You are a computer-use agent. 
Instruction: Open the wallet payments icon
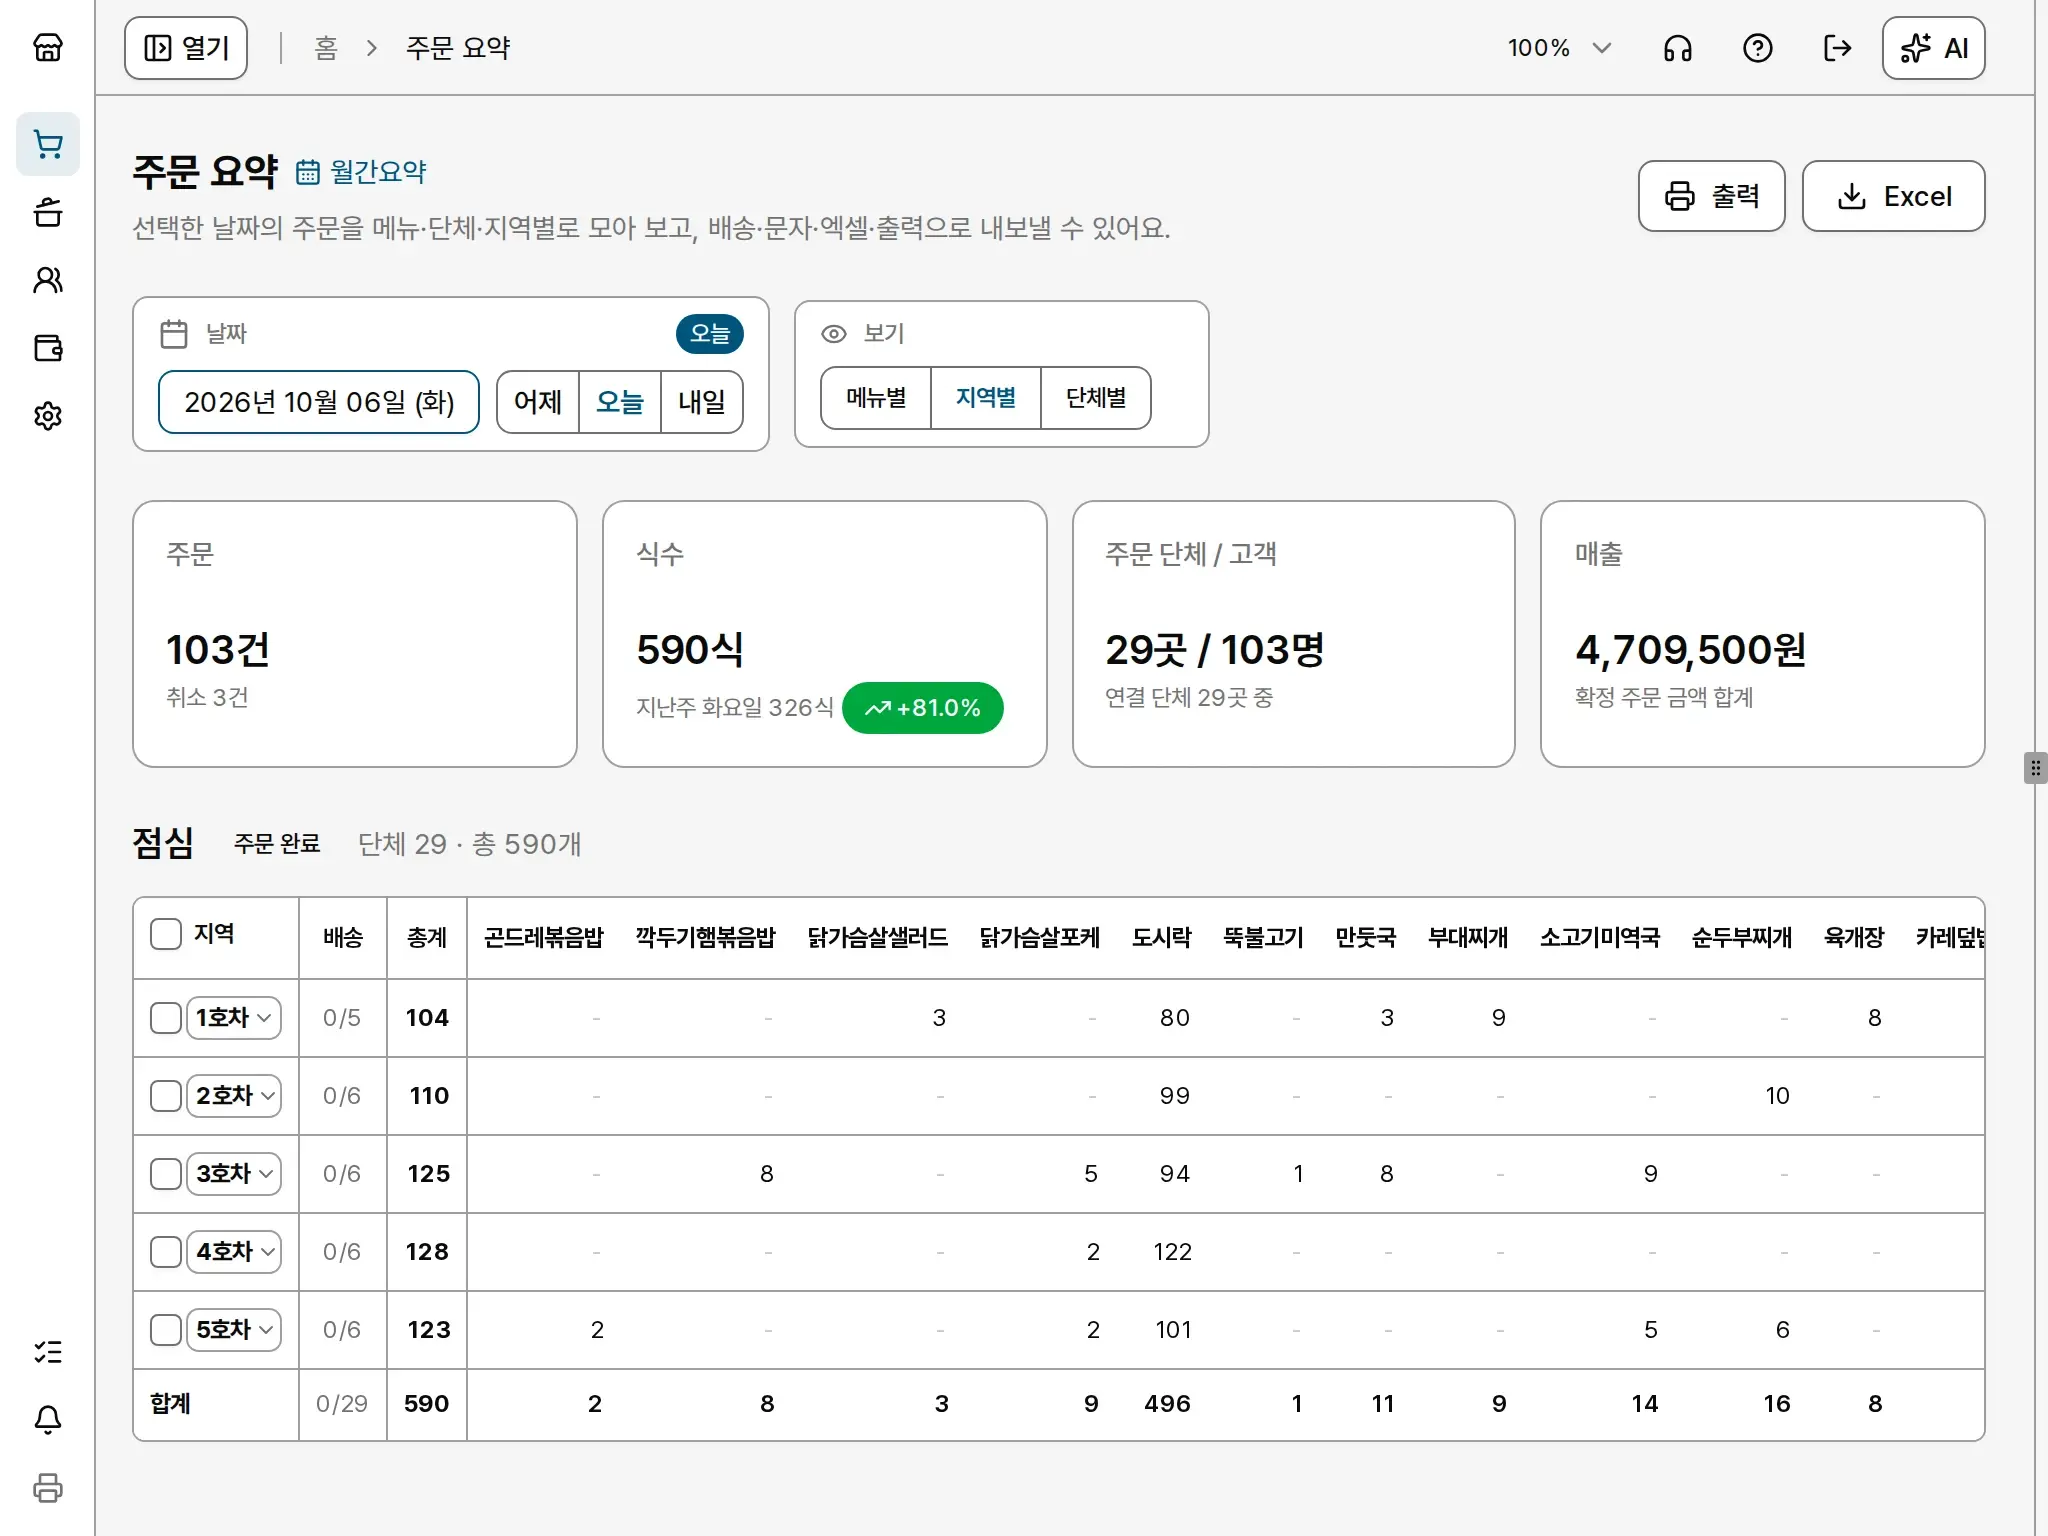pyautogui.click(x=48, y=348)
